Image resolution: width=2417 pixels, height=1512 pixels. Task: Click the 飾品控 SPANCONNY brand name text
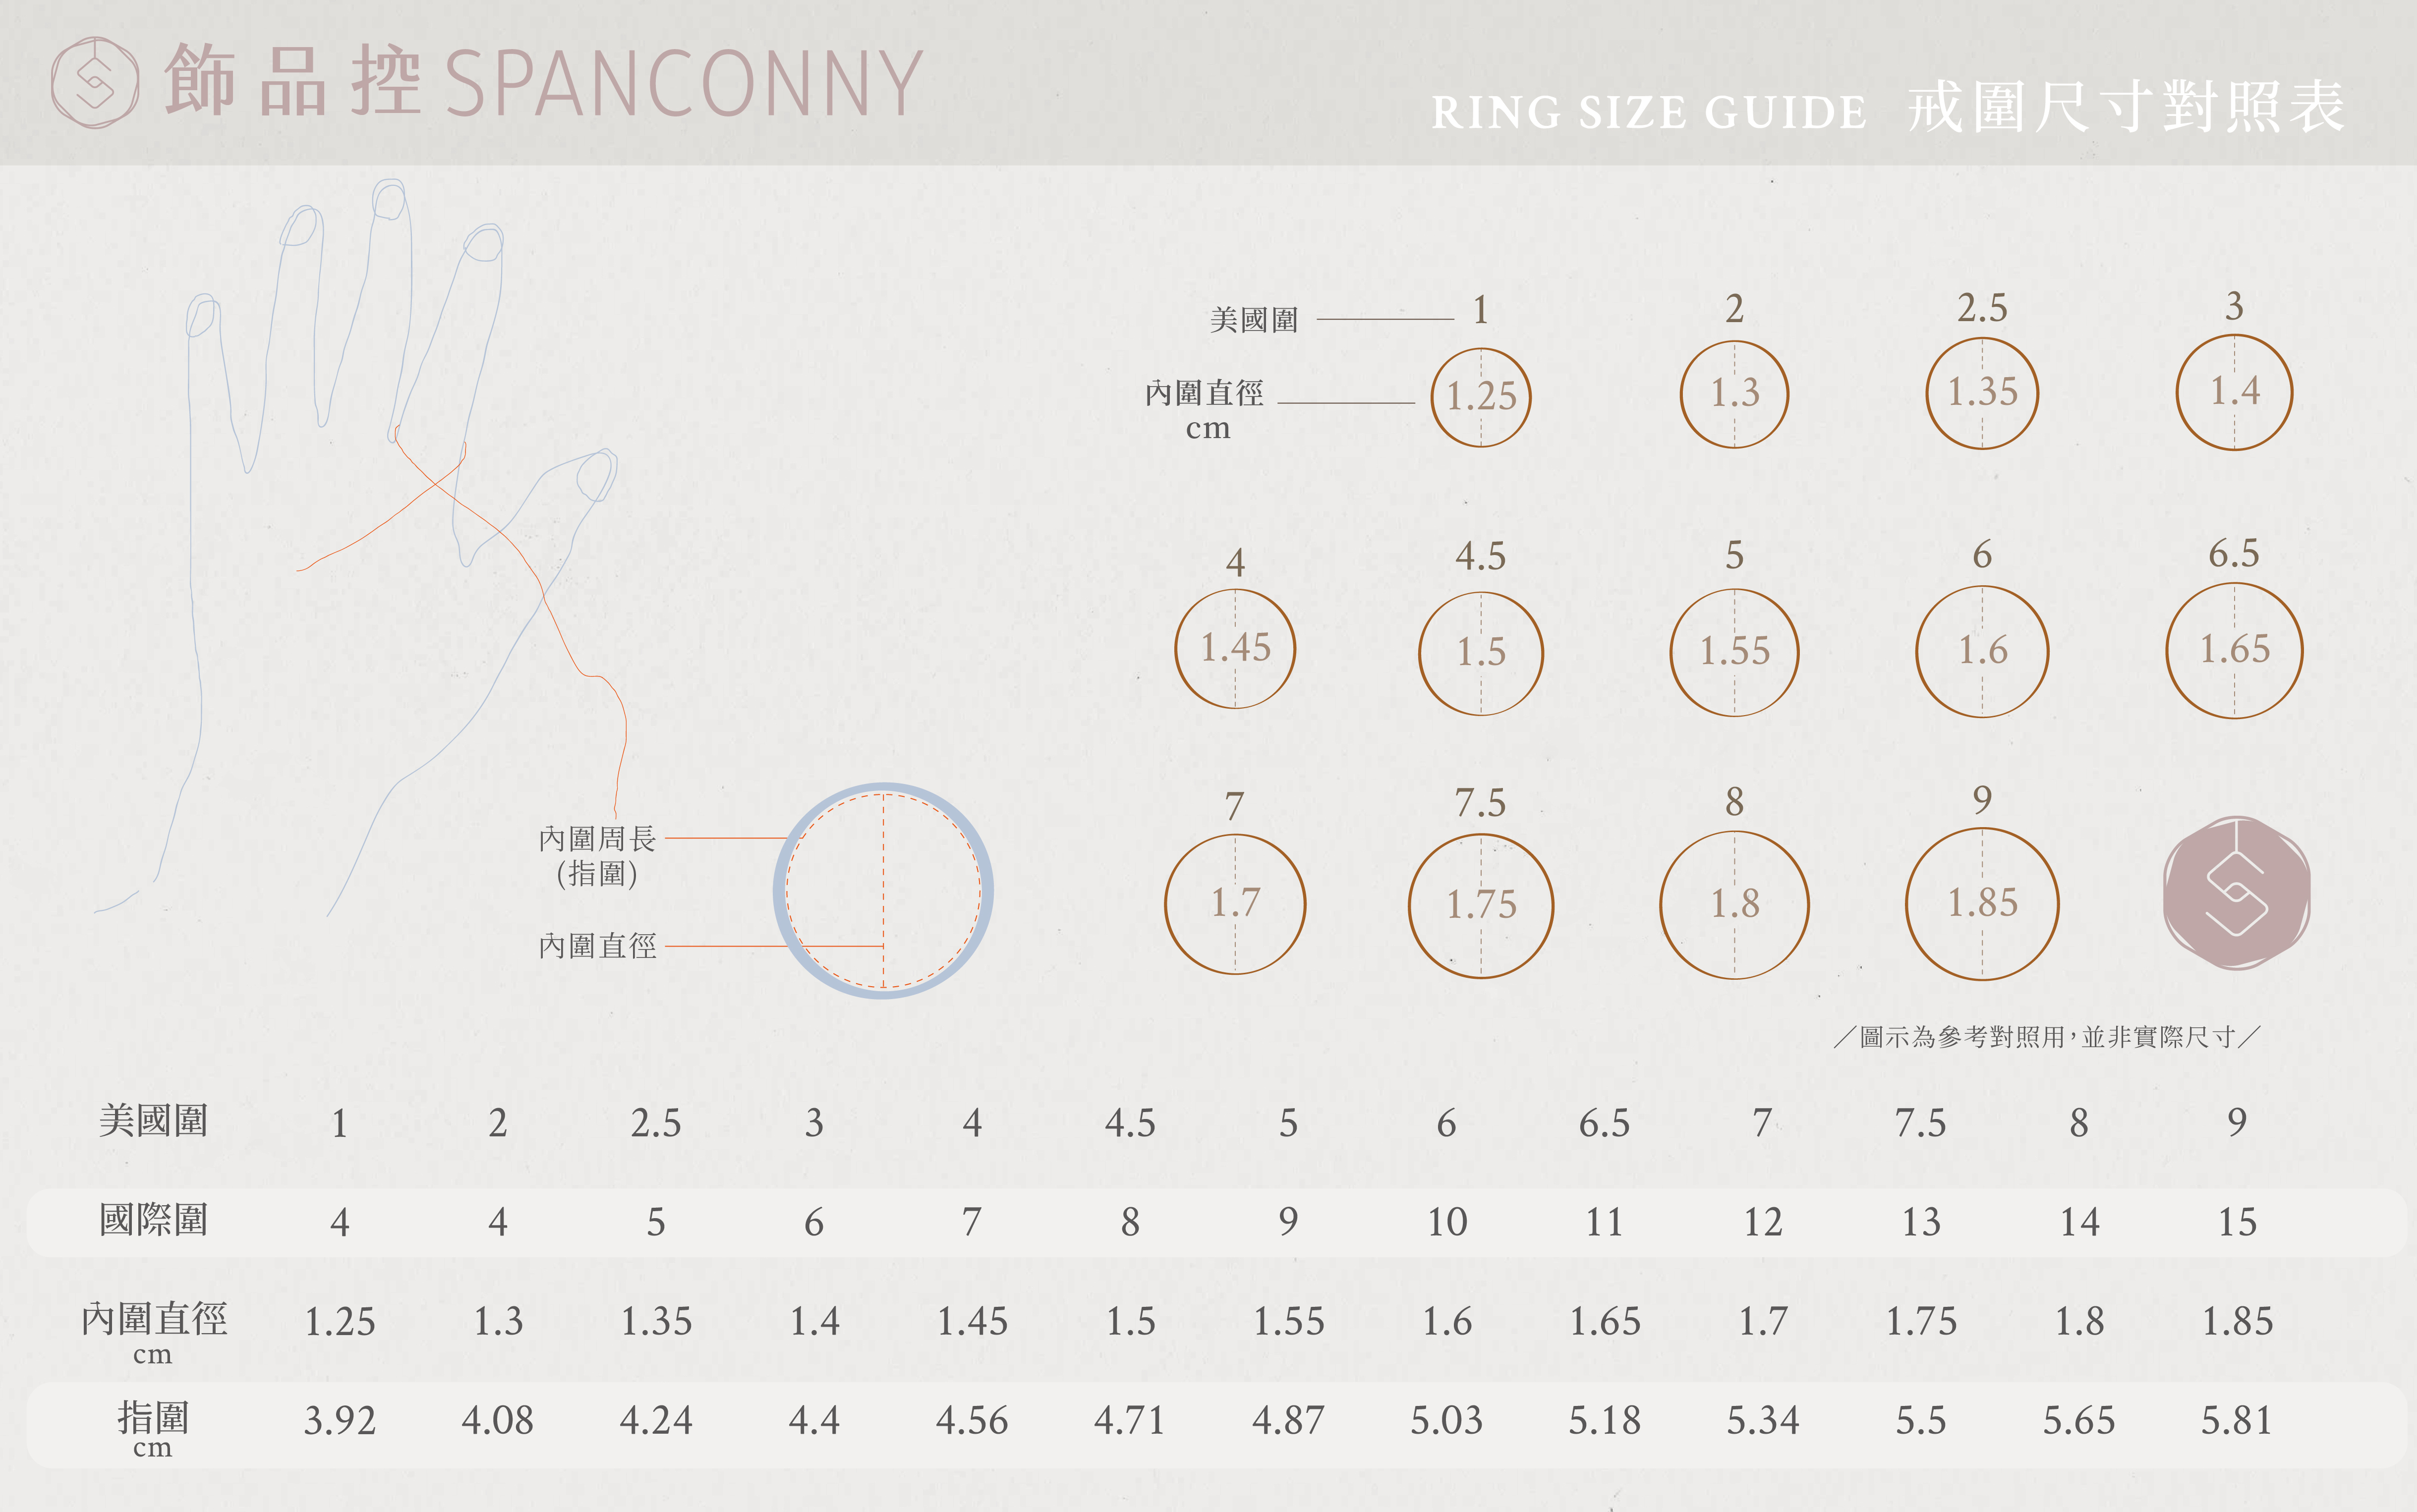click(x=543, y=82)
